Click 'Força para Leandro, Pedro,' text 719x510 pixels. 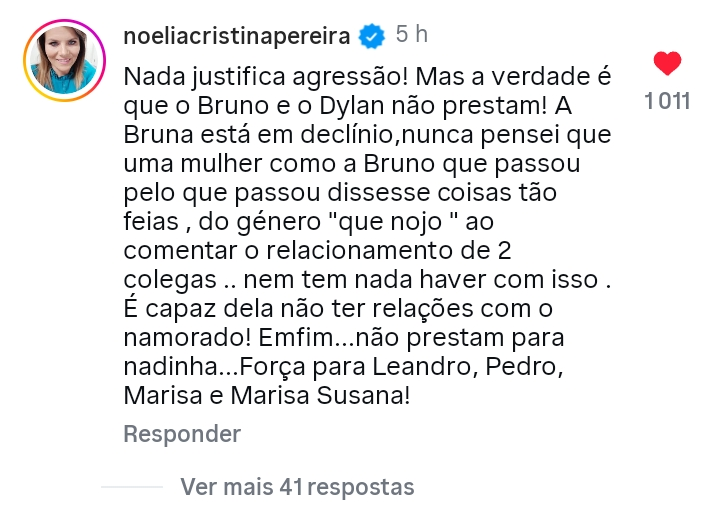(401, 367)
